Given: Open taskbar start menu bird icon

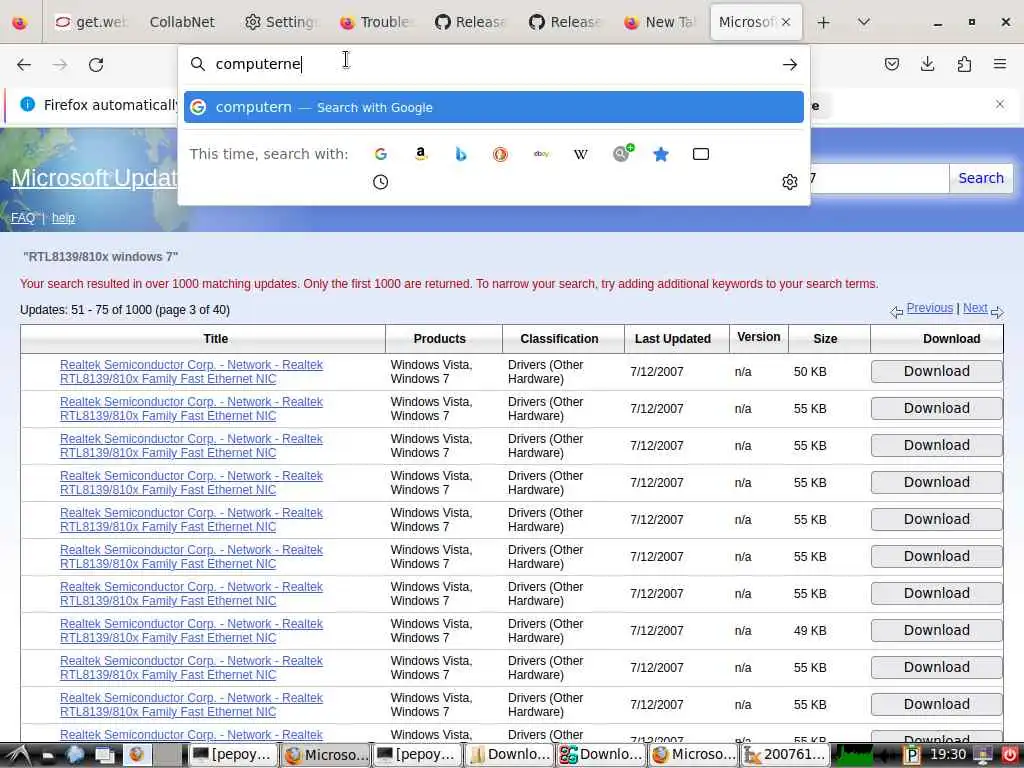Looking at the screenshot, I should [x=18, y=755].
